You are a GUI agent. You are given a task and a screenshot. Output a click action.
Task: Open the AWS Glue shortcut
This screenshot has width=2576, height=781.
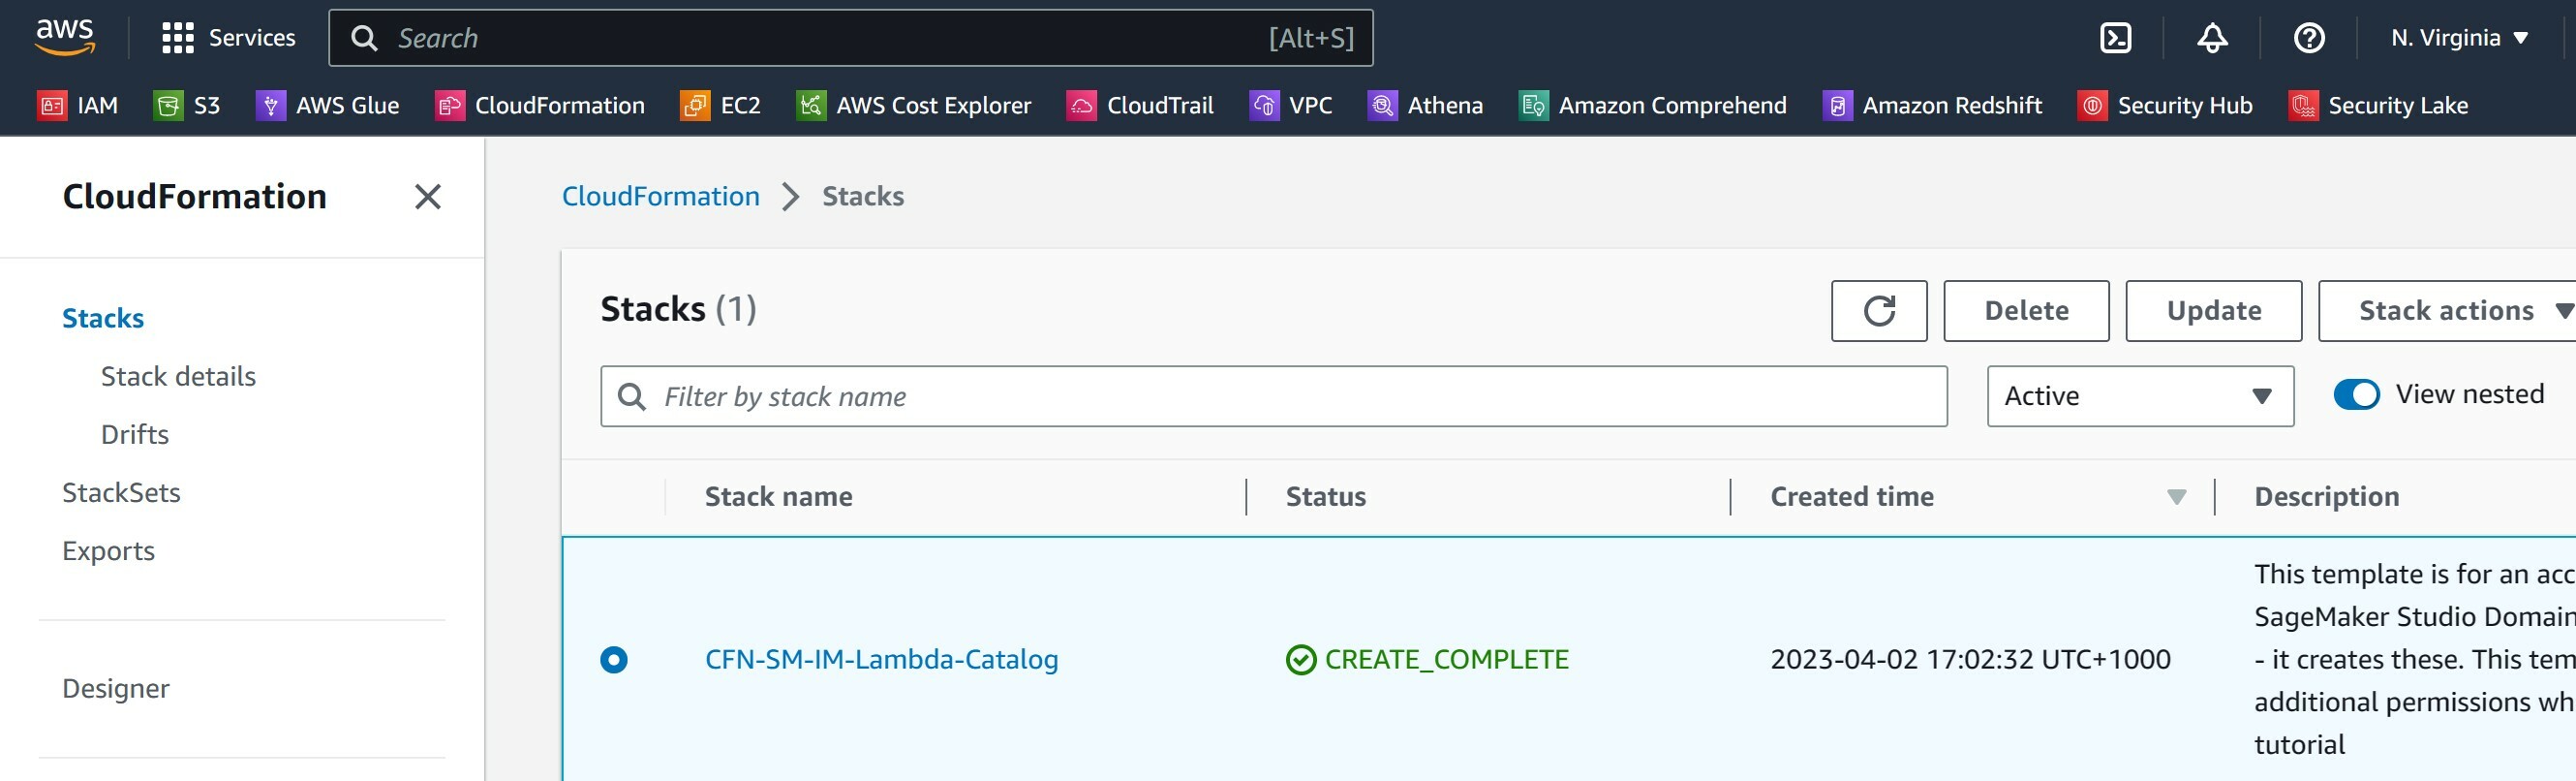click(328, 105)
